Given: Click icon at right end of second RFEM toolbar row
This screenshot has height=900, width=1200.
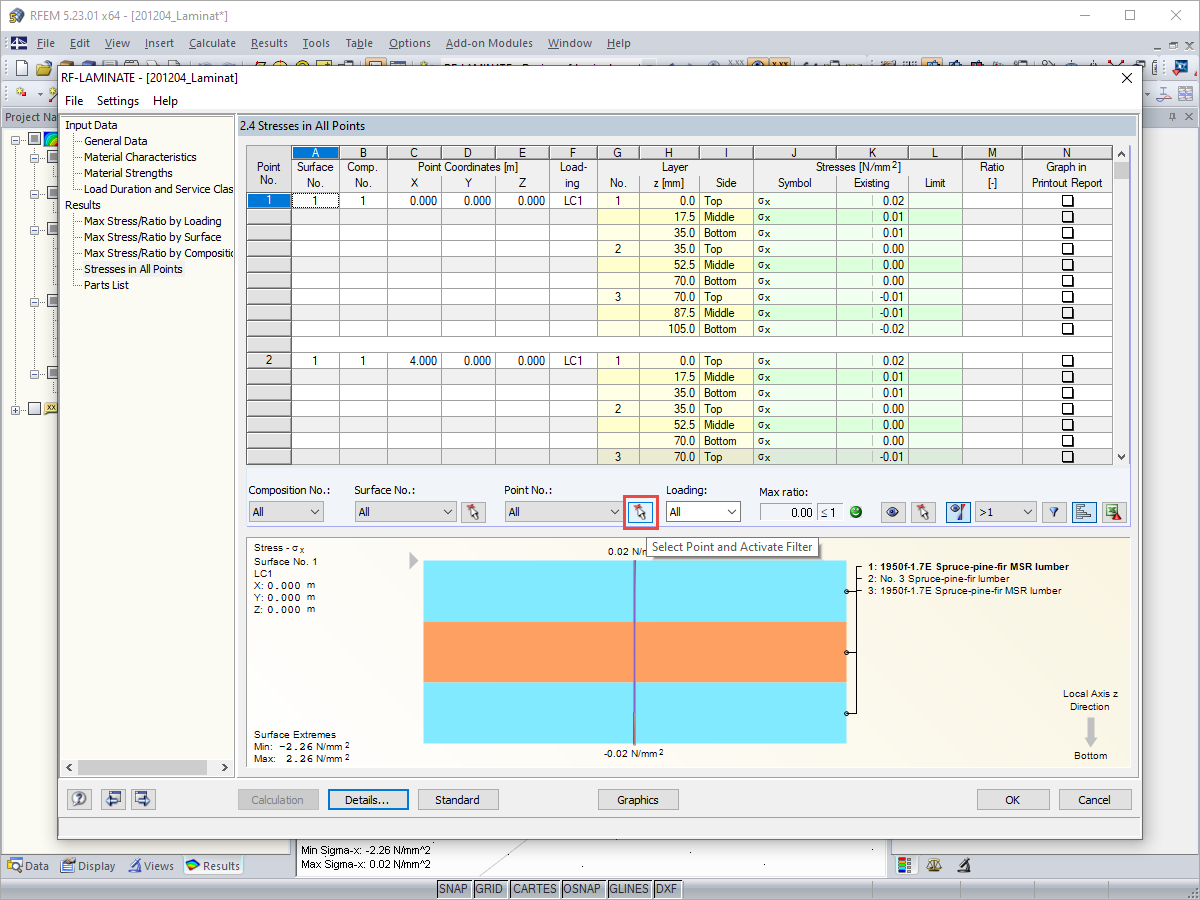Looking at the screenshot, I should [x=1186, y=93].
